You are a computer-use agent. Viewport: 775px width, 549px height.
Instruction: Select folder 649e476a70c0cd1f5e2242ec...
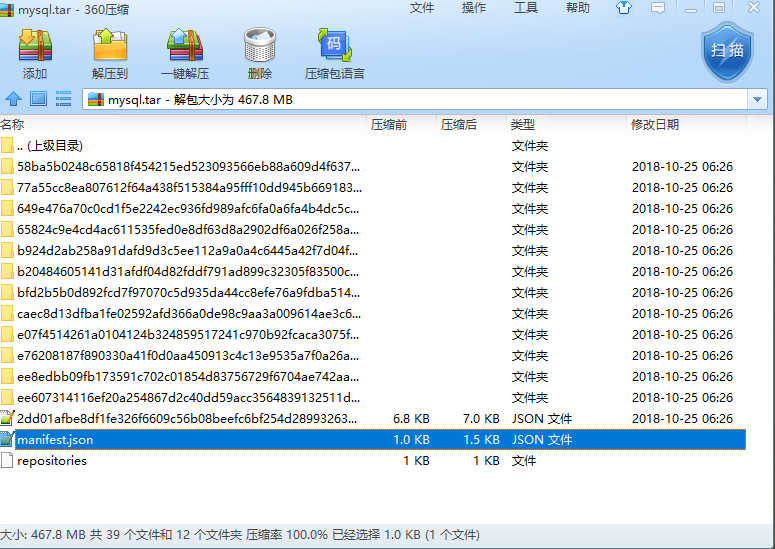pyautogui.click(x=373, y=209)
